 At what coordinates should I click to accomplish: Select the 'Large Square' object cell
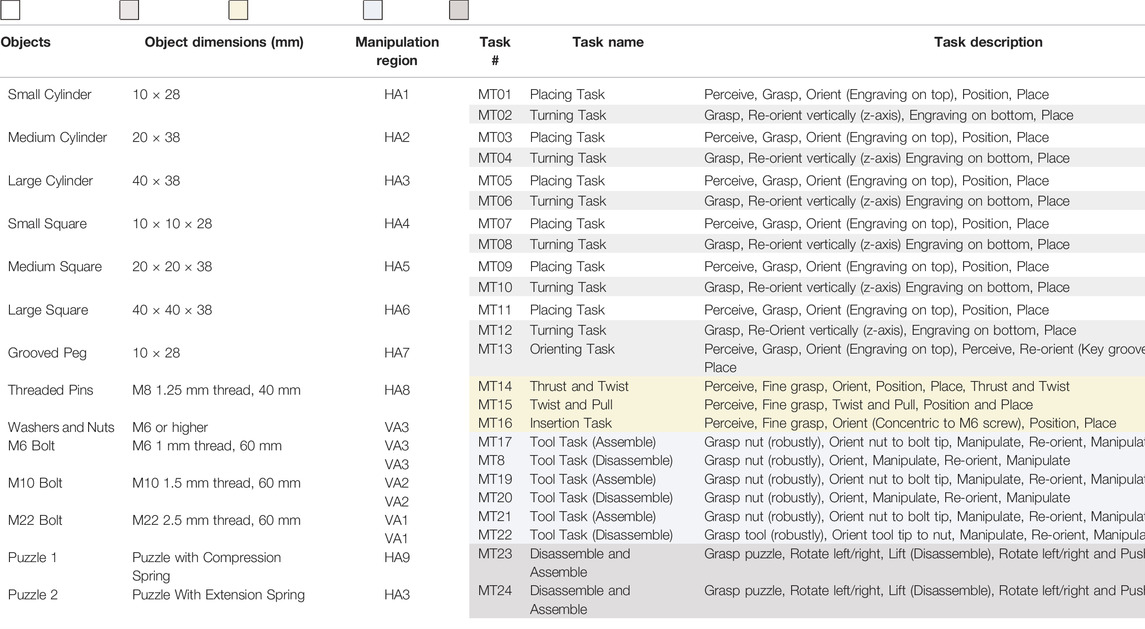pos(48,310)
